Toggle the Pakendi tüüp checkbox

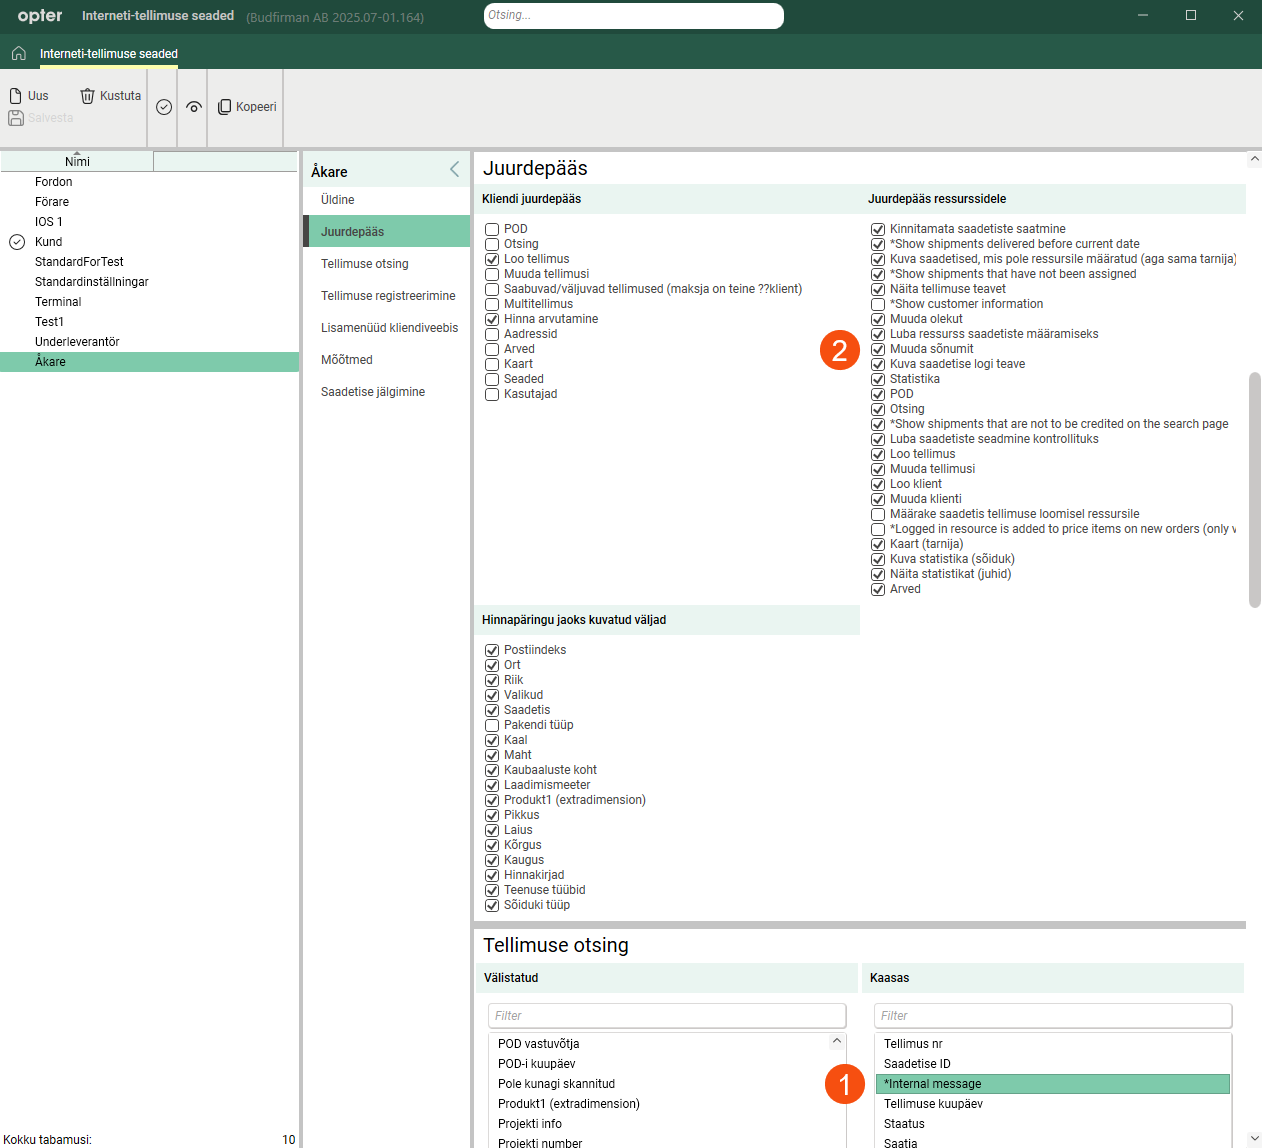click(x=492, y=725)
